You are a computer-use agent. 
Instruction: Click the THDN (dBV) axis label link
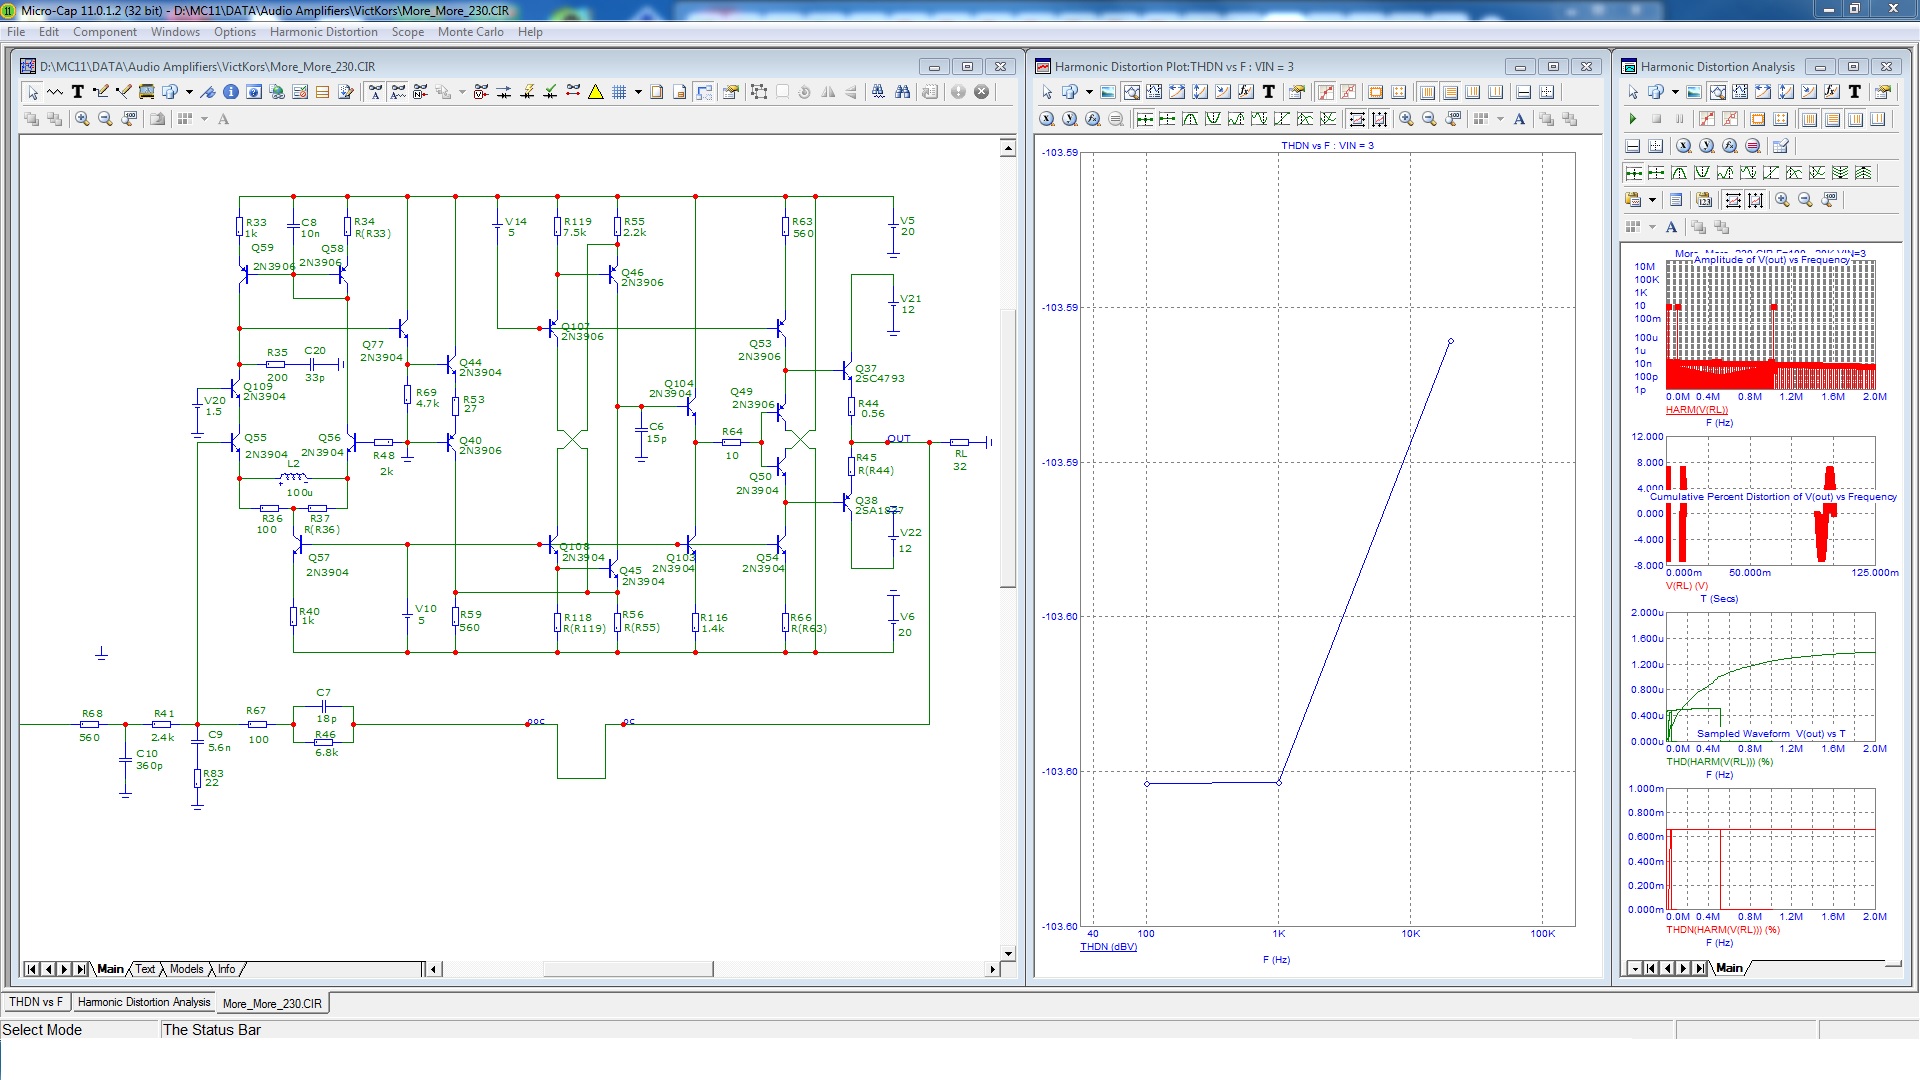pyautogui.click(x=1108, y=947)
